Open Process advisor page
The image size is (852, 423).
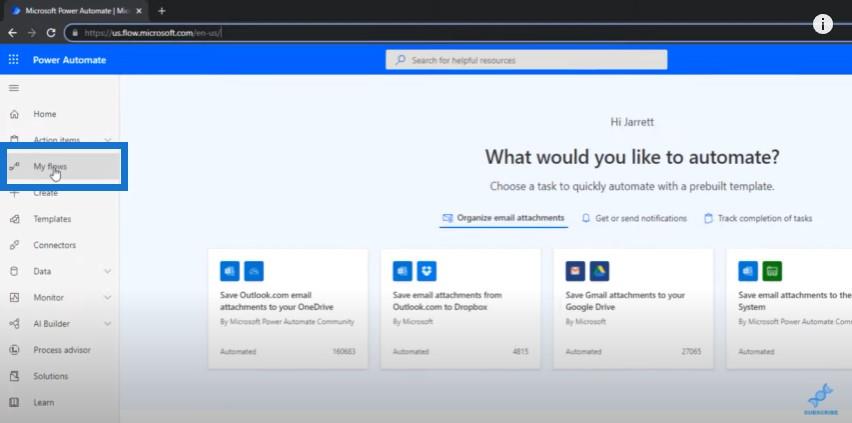60,350
